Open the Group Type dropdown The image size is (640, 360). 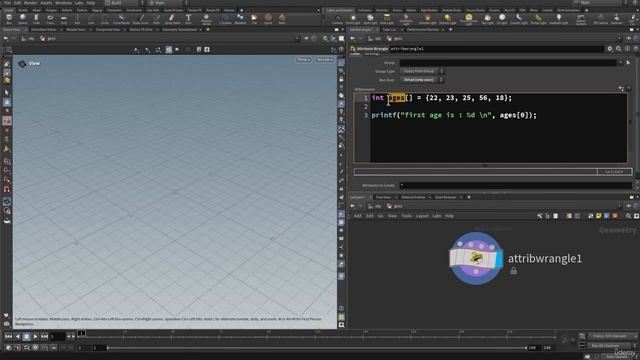[422, 71]
